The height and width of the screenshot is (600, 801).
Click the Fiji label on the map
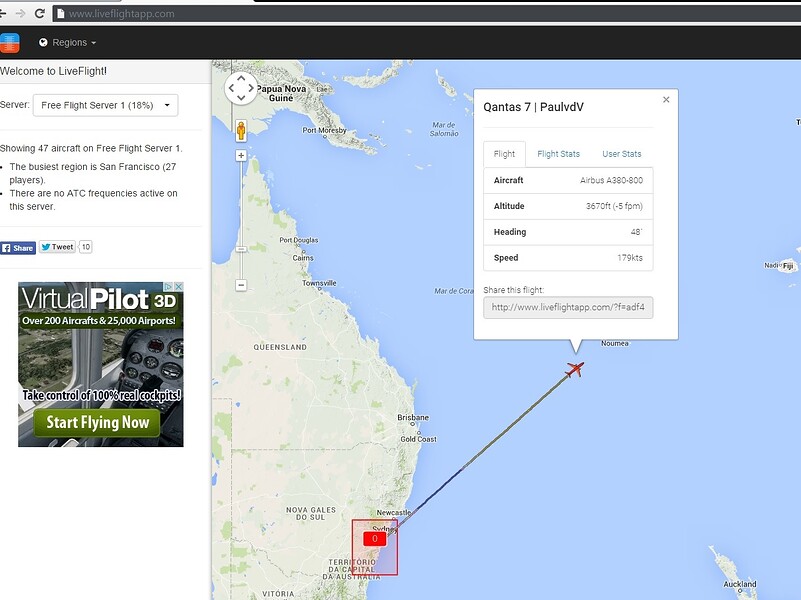click(x=788, y=266)
